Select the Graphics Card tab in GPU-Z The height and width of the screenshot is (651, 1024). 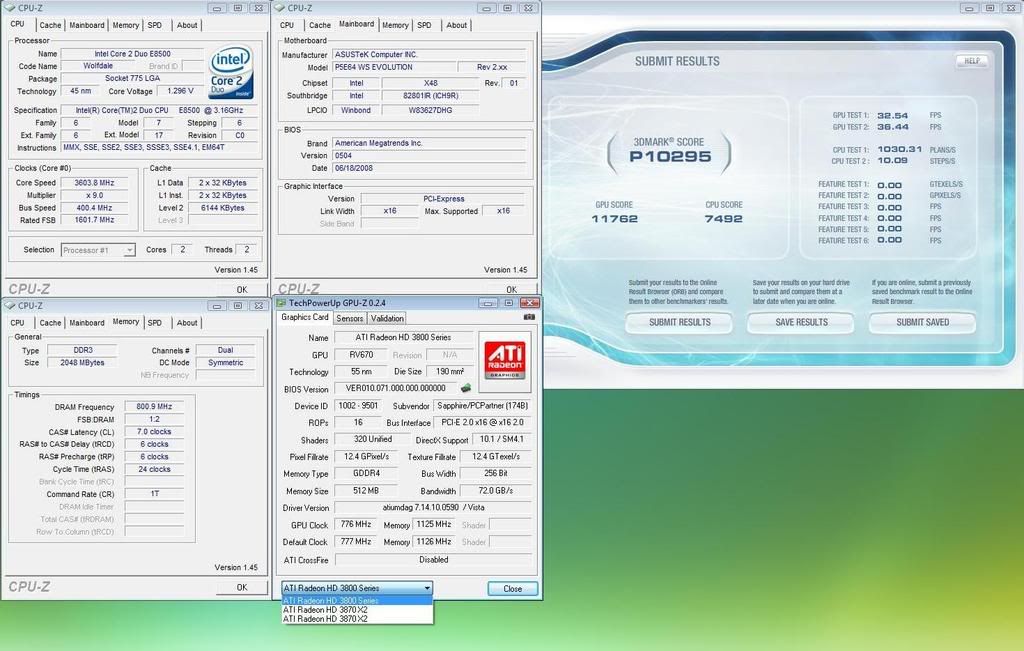pos(305,317)
